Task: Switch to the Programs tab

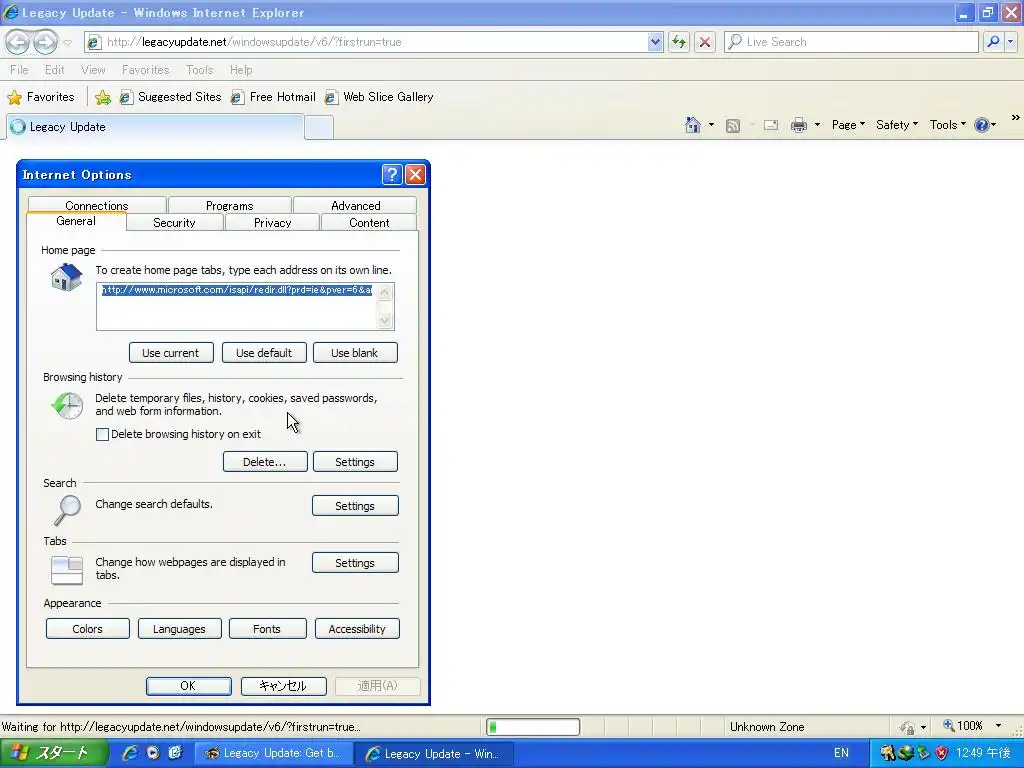Action: click(229, 205)
